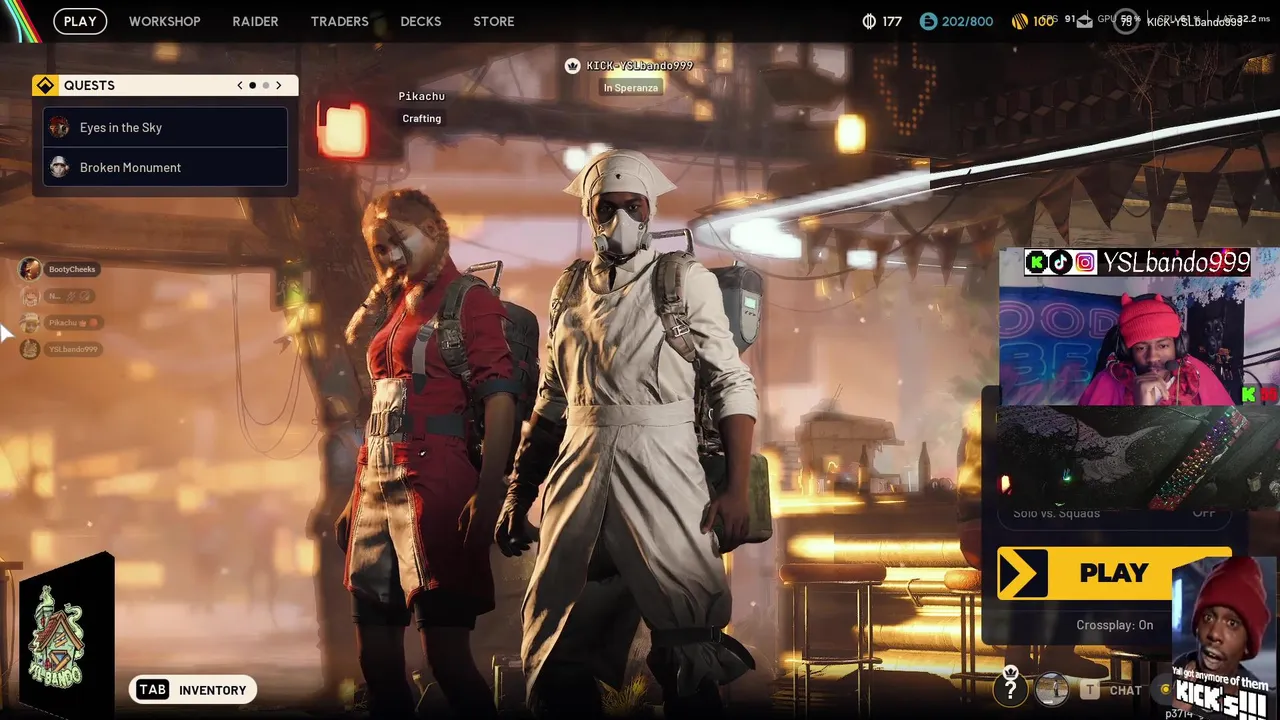Click the CHAT label
1280x720 pixels.
pyautogui.click(x=1125, y=690)
